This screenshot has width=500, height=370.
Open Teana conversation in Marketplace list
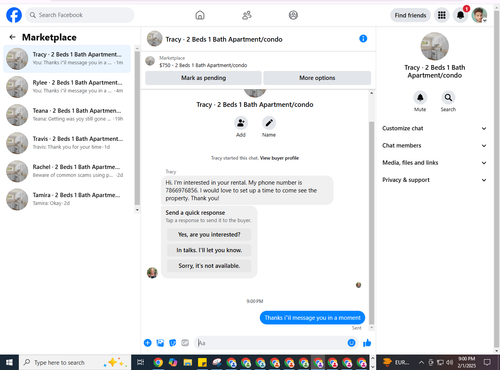pos(67,115)
